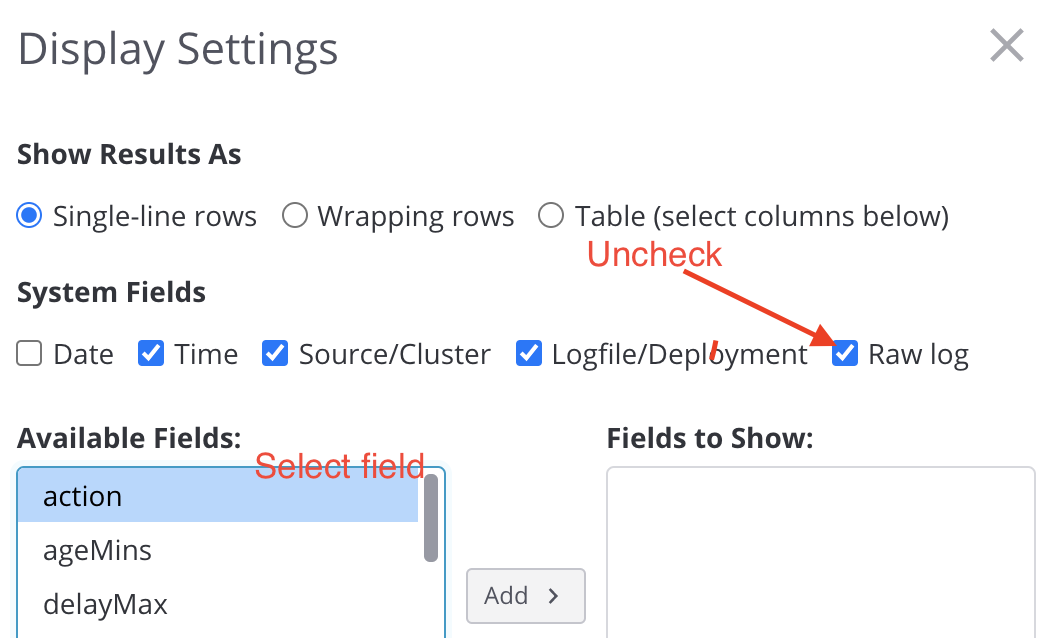Click the Raw log label text
Image resolution: width=1058 pixels, height=638 pixels.
[918, 355]
